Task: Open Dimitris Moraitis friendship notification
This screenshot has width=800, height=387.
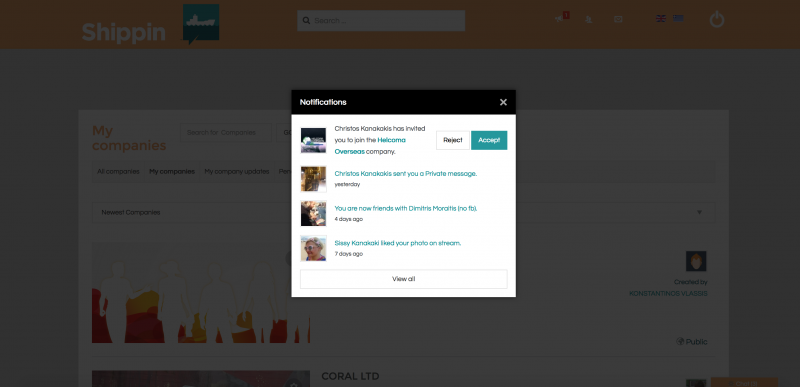Action: point(406,208)
